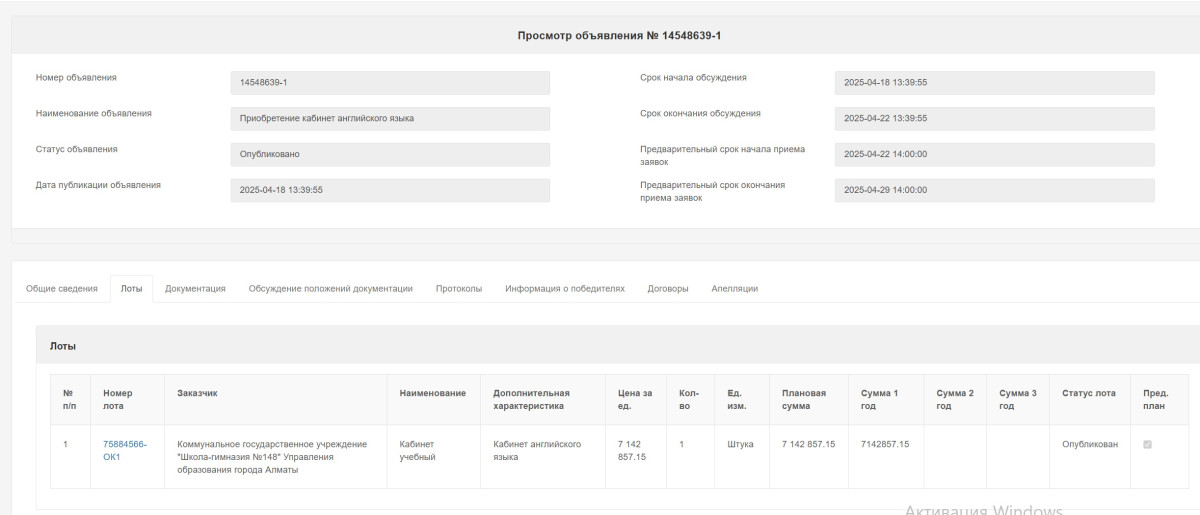Click the Заказчик column header

point(197,393)
